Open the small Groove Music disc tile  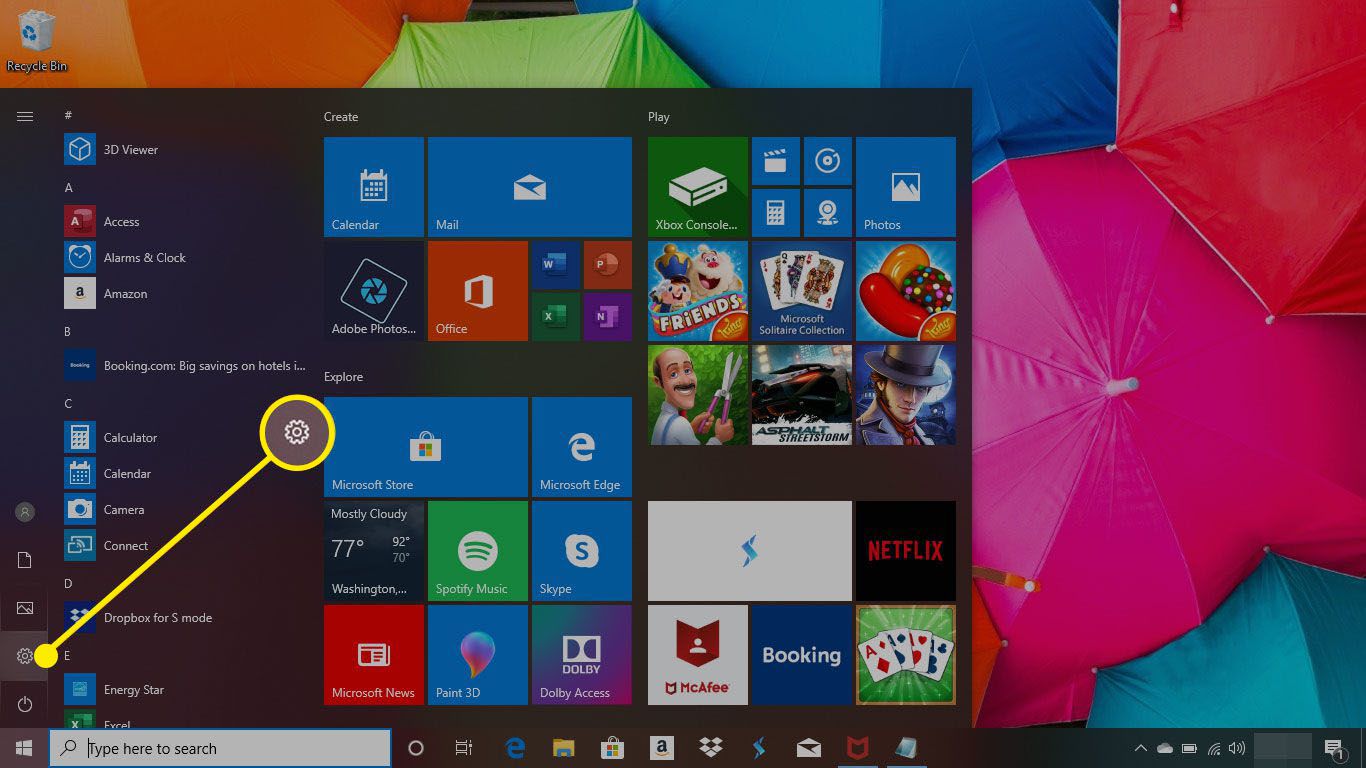[x=827, y=160]
